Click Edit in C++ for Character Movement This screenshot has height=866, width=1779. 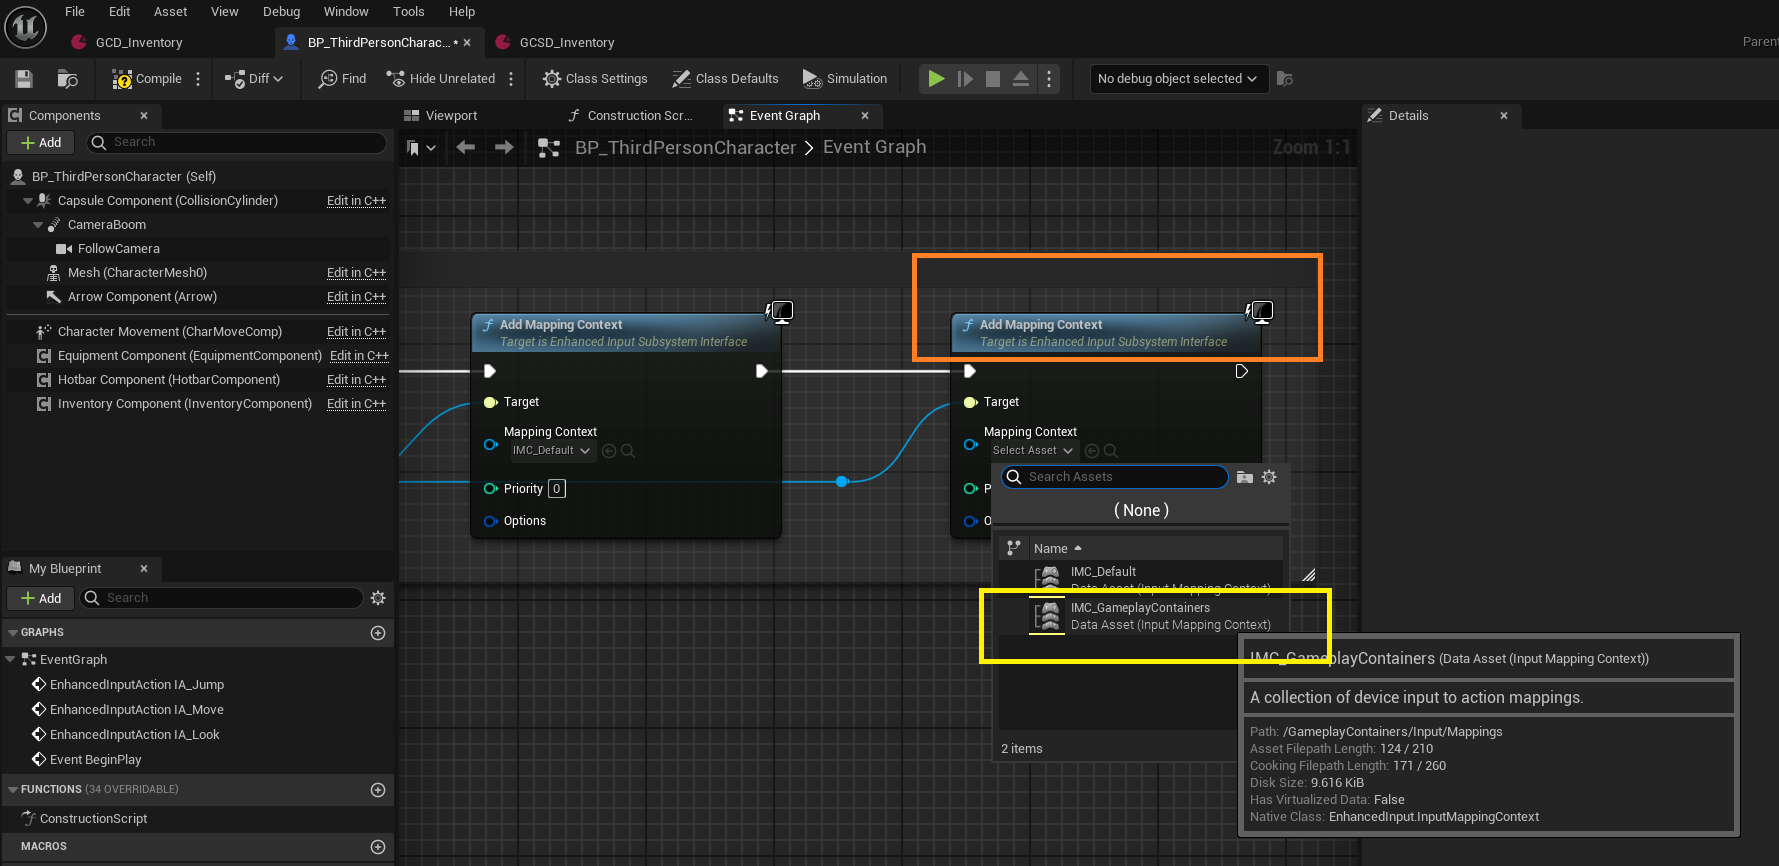point(356,332)
